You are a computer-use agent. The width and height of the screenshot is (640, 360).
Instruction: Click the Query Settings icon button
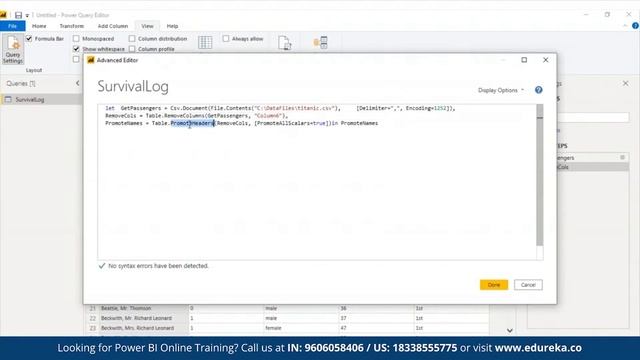click(13, 49)
